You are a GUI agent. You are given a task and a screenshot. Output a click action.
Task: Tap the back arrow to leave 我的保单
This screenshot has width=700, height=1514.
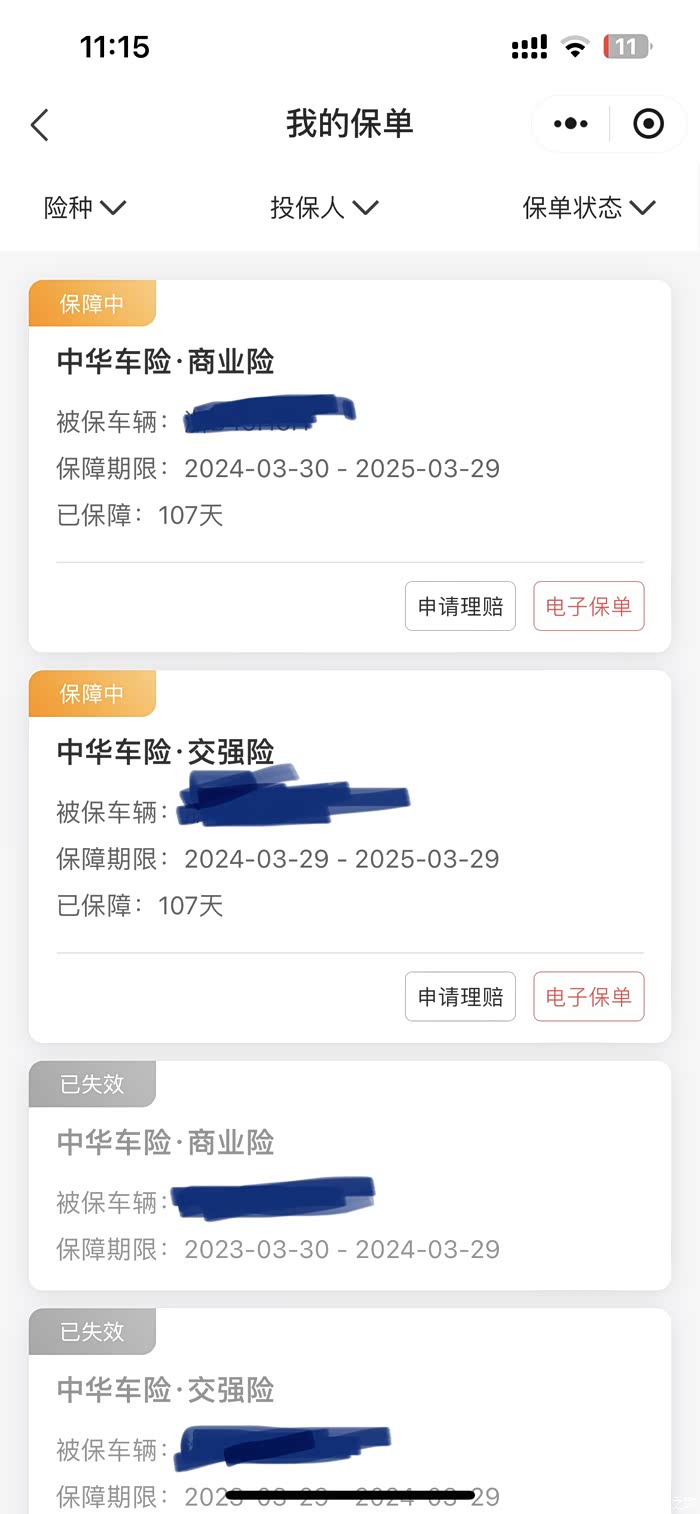(40, 124)
